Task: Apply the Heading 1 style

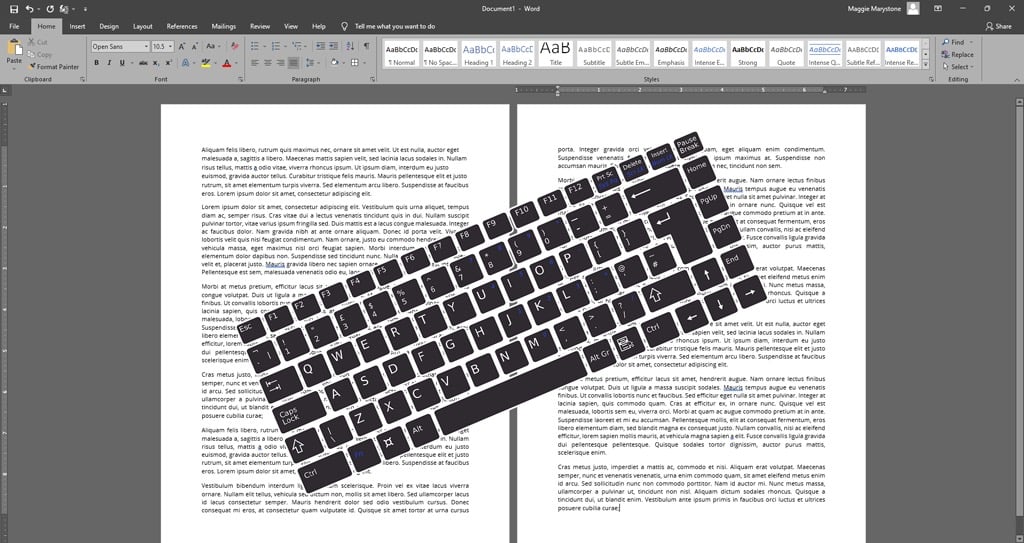Action: click(479, 55)
